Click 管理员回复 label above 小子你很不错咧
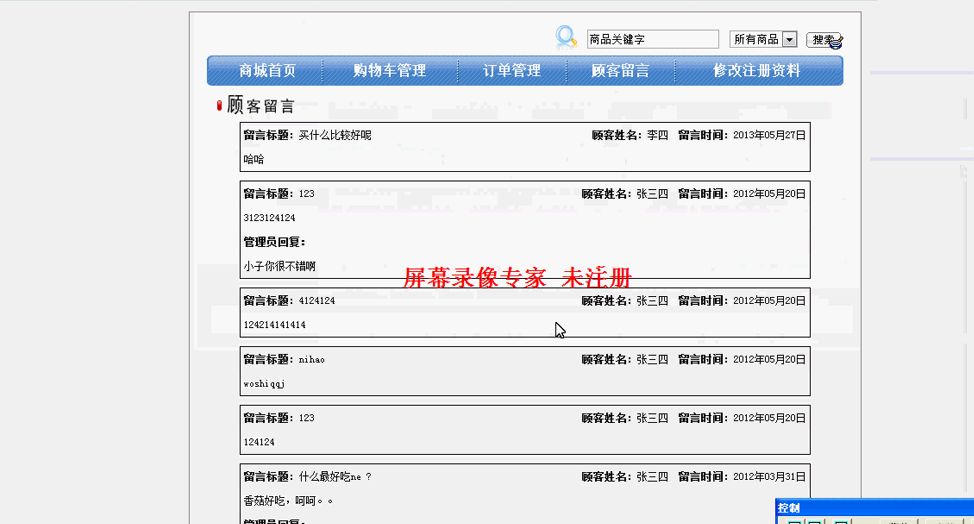This screenshot has height=524, width=974. click(274, 242)
